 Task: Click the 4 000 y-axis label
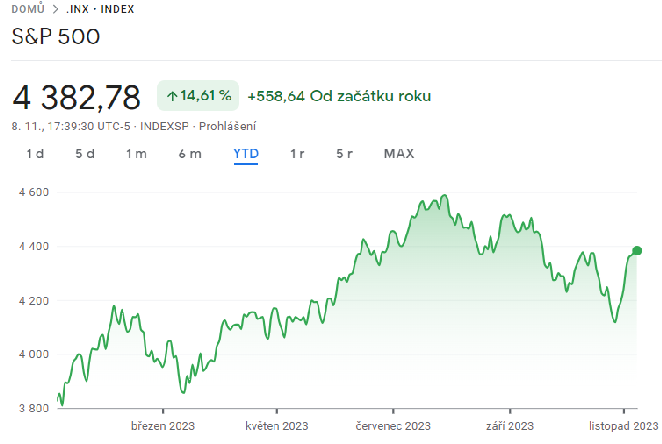pyautogui.click(x=34, y=354)
